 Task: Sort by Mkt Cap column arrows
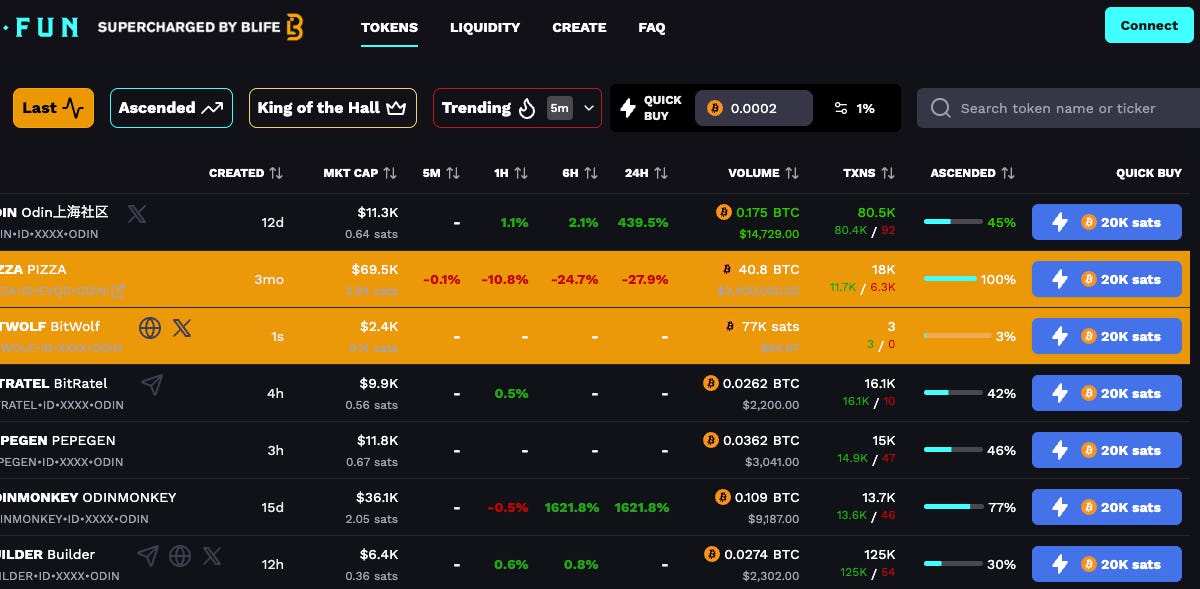pos(390,173)
